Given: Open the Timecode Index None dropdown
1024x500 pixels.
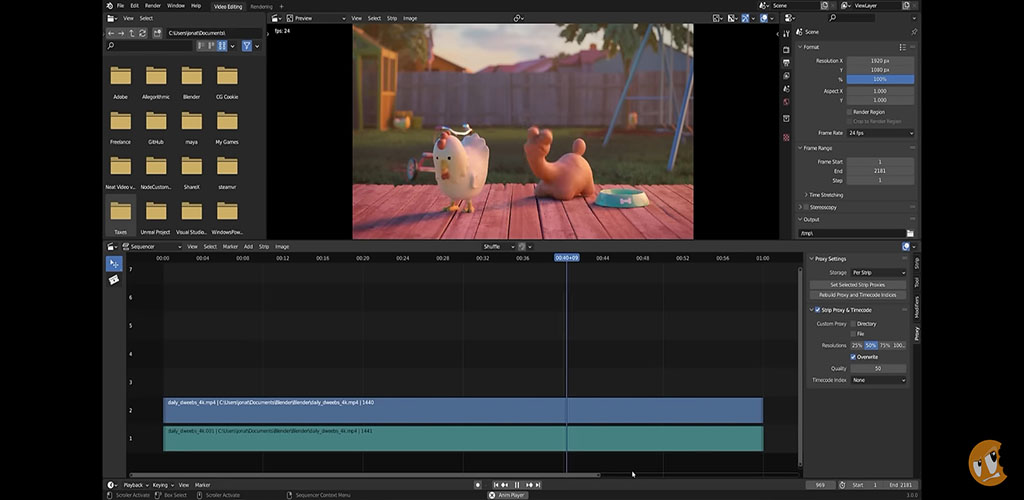Looking at the screenshot, I should coord(878,380).
